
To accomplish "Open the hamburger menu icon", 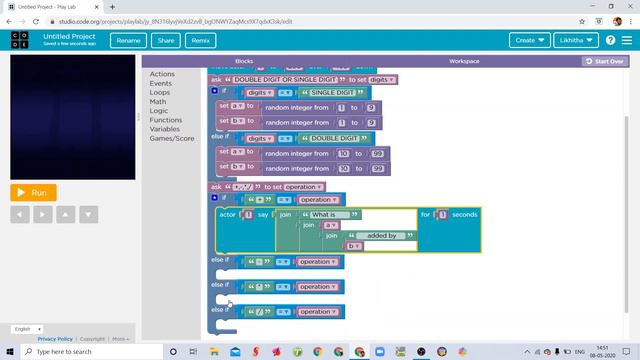I will click(x=627, y=40).
